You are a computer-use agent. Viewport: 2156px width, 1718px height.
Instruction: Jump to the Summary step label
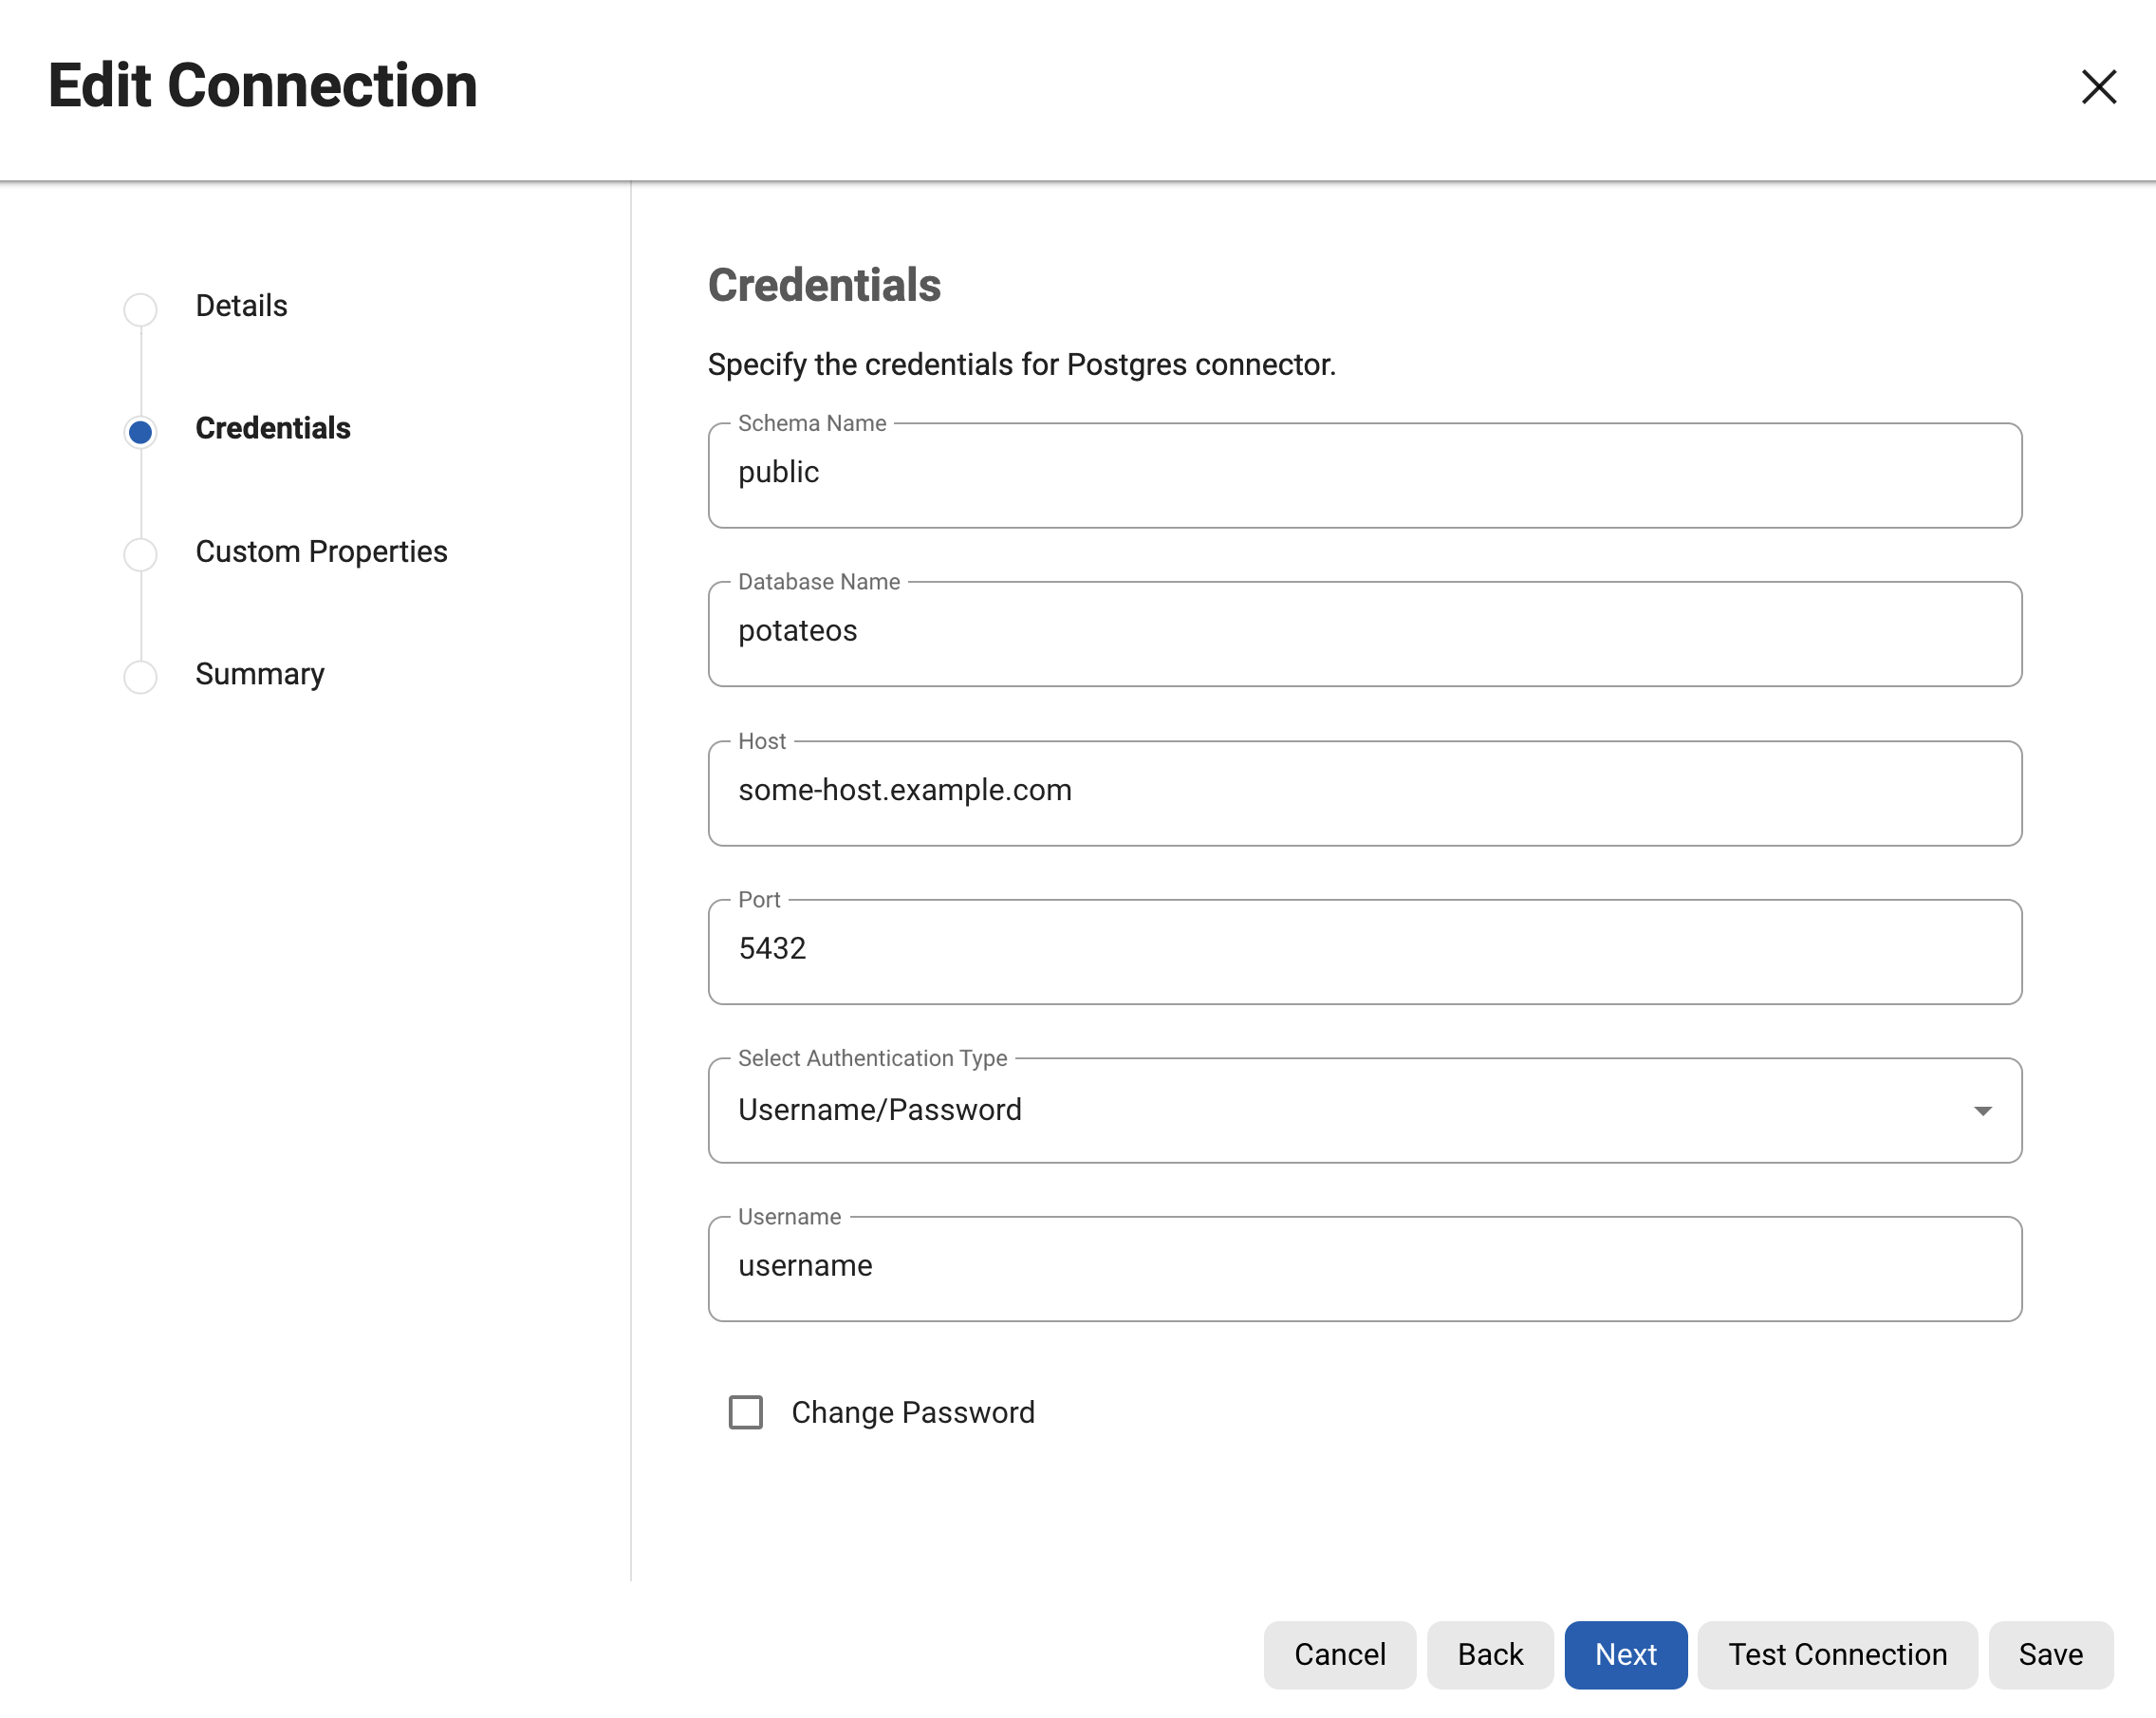[x=260, y=675]
